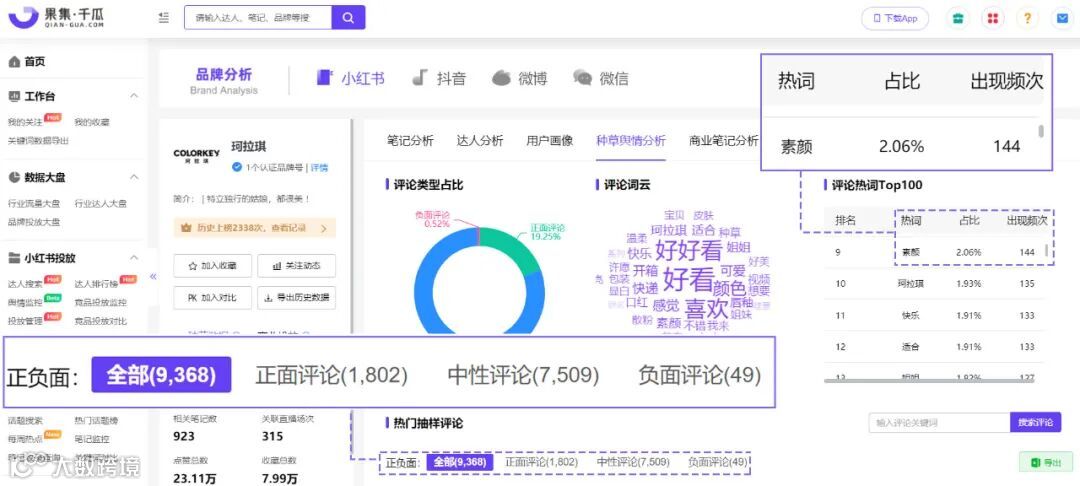Open 热门话题榜 in sidebar
The image size is (1080, 486).
[x=96, y=421]
